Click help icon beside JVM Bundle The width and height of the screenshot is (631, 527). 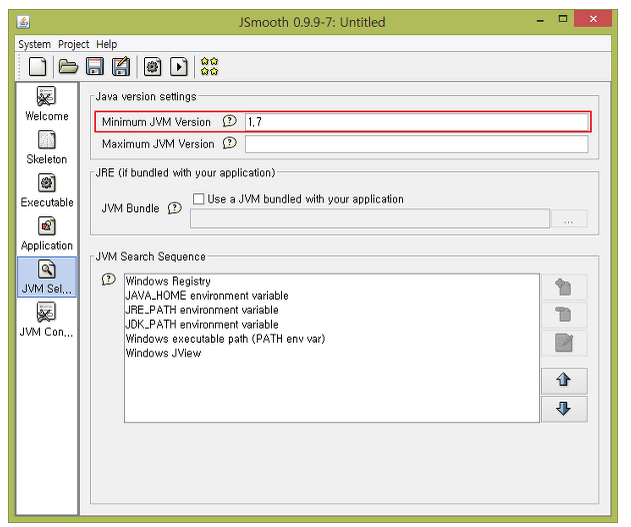coord(174,208)
